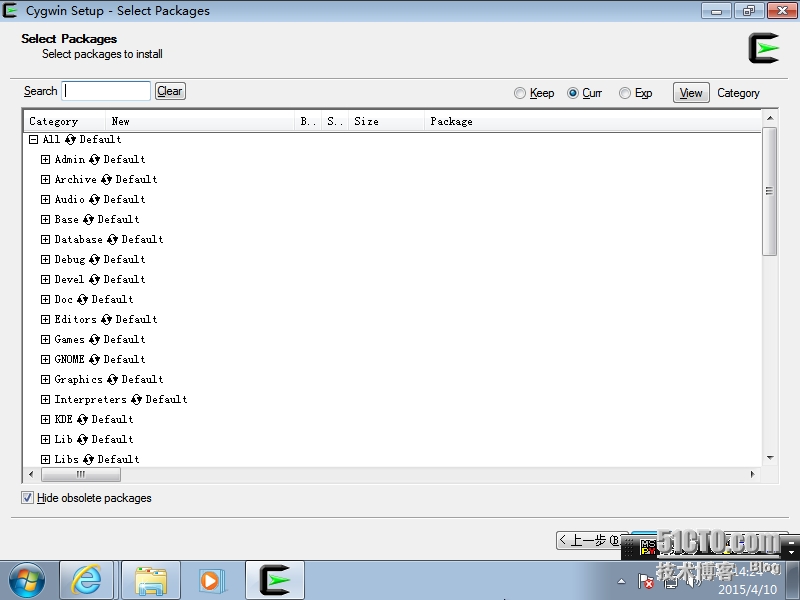Expand the Debug category
Image resolution: width=800 pixels, height=600 pixels.
[45, 260]
